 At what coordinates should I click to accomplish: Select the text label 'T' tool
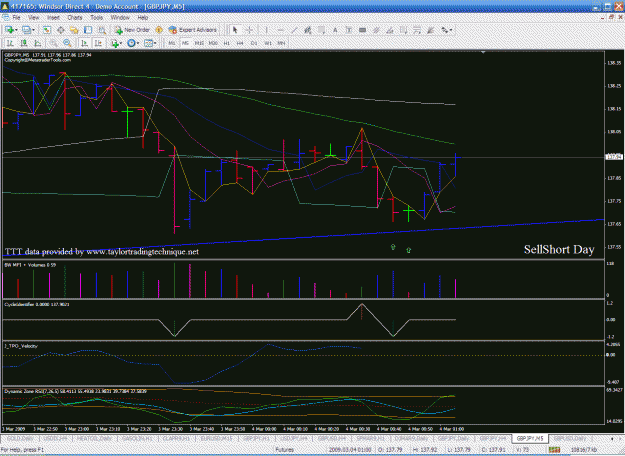pos(349,30)
